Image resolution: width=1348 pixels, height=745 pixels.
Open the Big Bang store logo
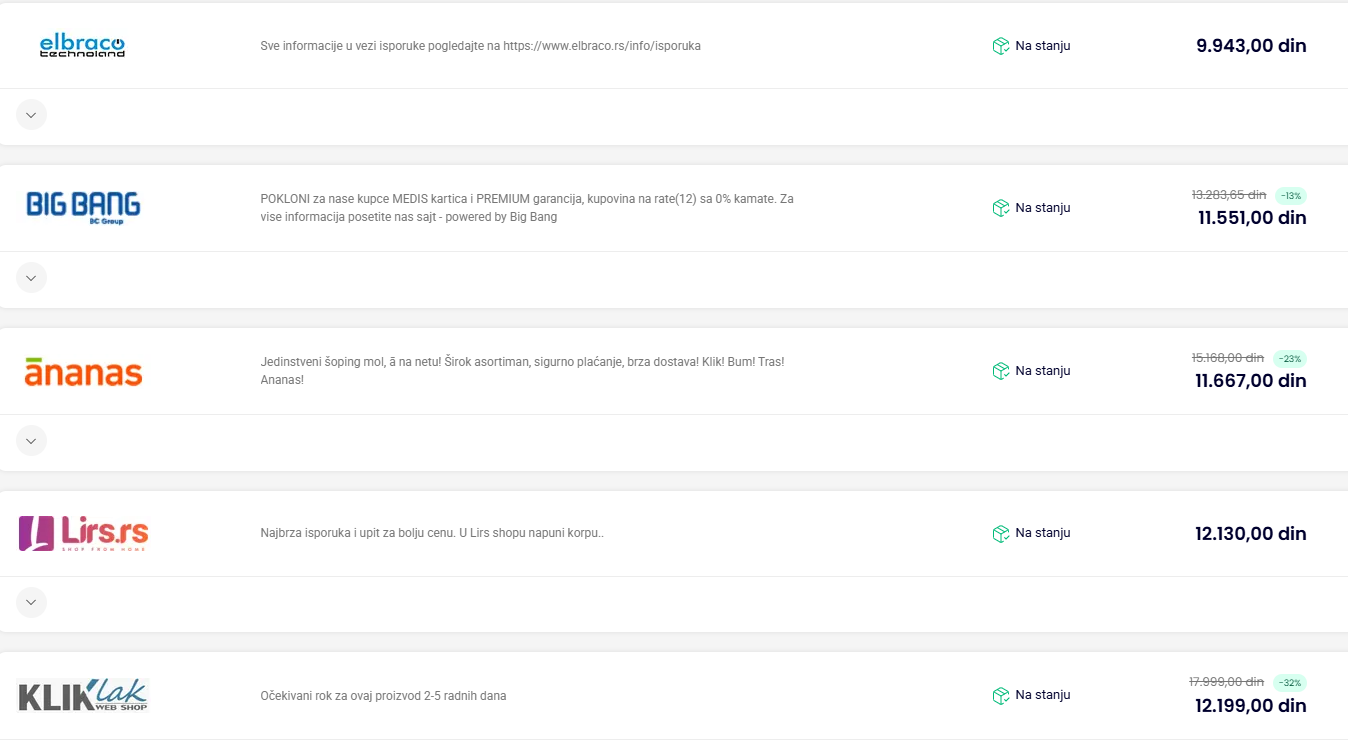click(83, 207)
